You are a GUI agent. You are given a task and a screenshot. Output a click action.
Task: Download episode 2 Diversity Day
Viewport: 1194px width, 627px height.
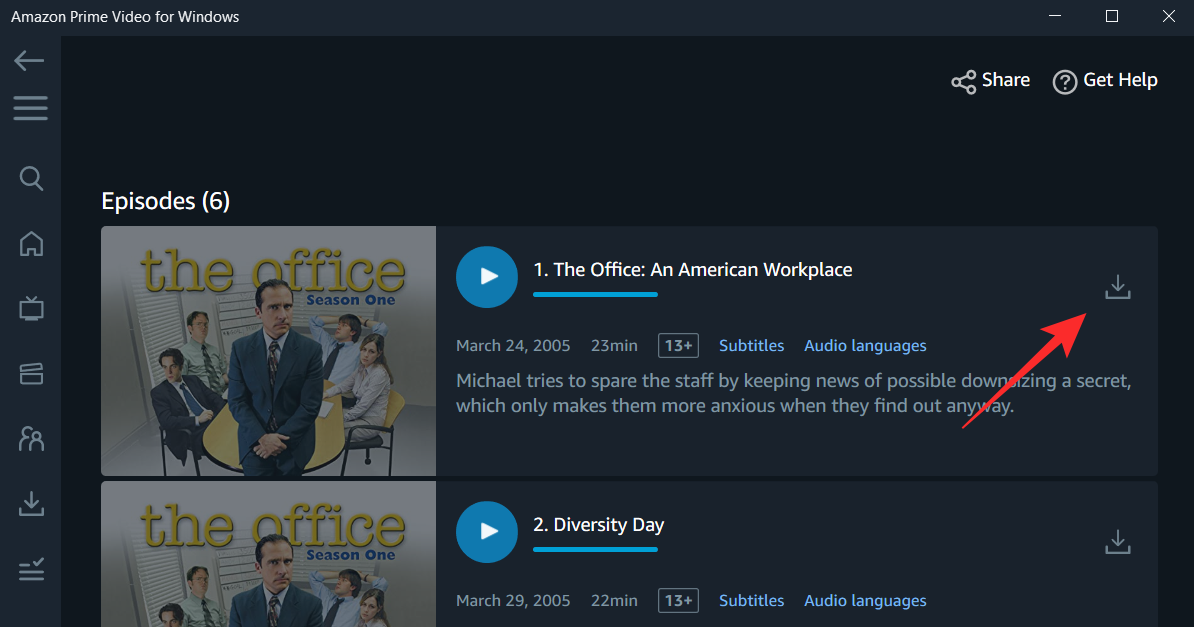point(1118,542)
